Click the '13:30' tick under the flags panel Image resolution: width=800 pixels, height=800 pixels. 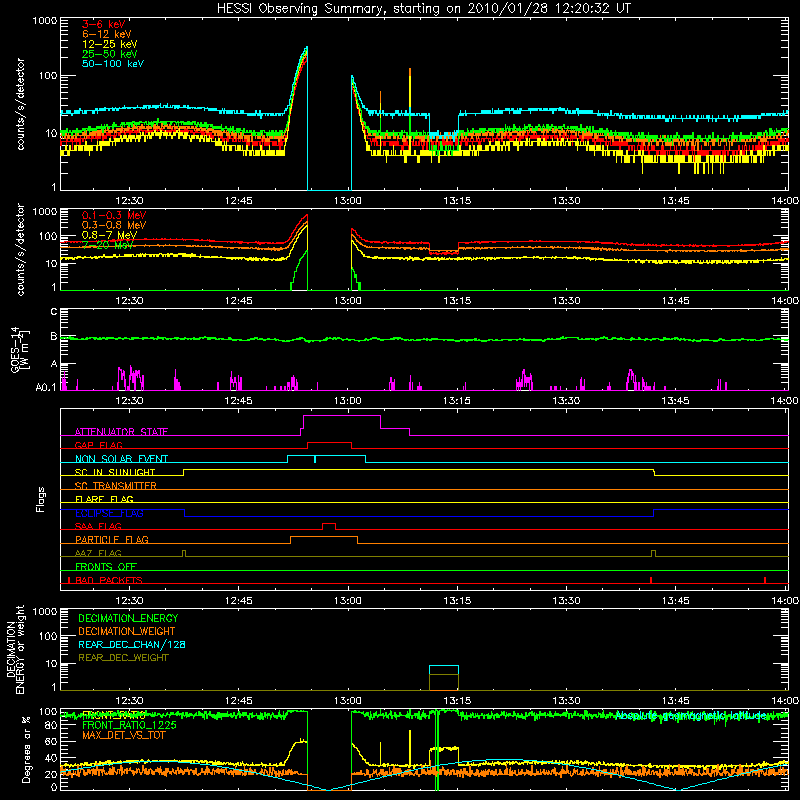pos(566,600)
